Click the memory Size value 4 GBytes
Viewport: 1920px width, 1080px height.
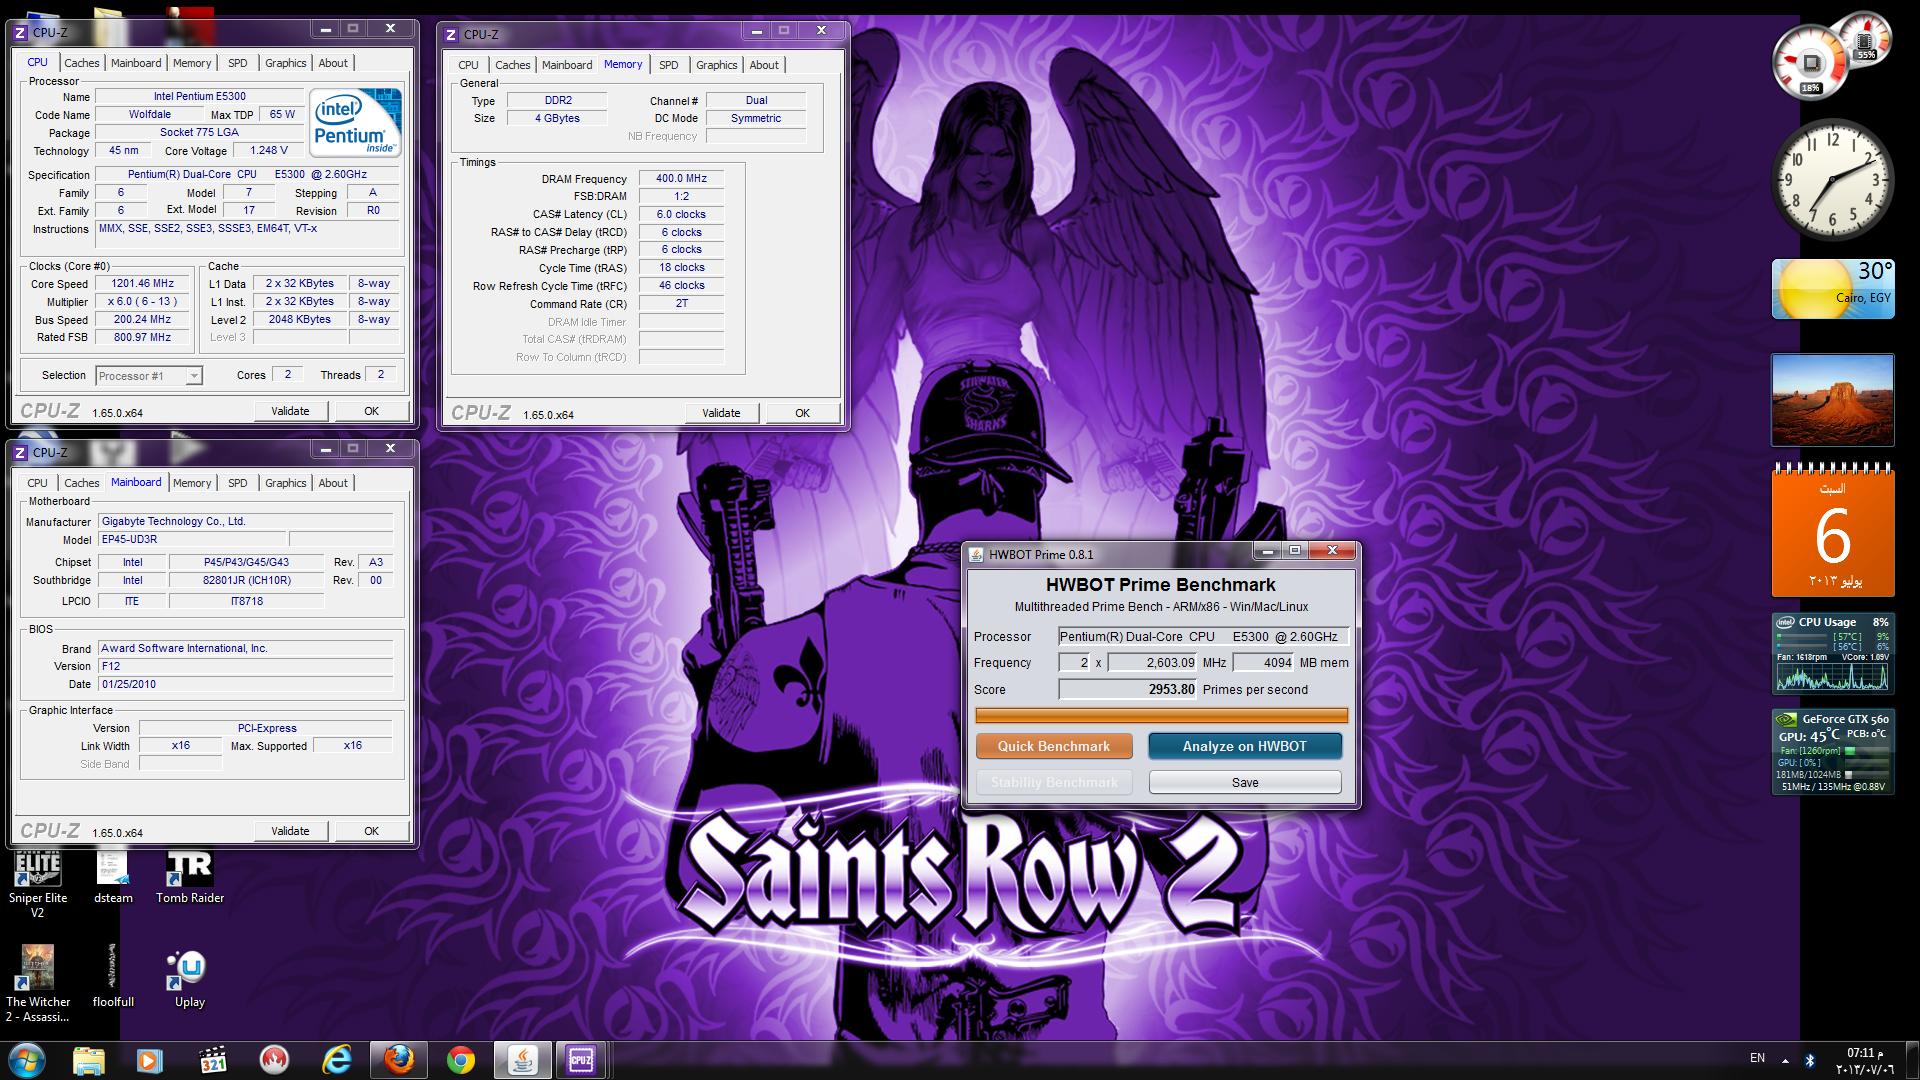pos(557,118)
